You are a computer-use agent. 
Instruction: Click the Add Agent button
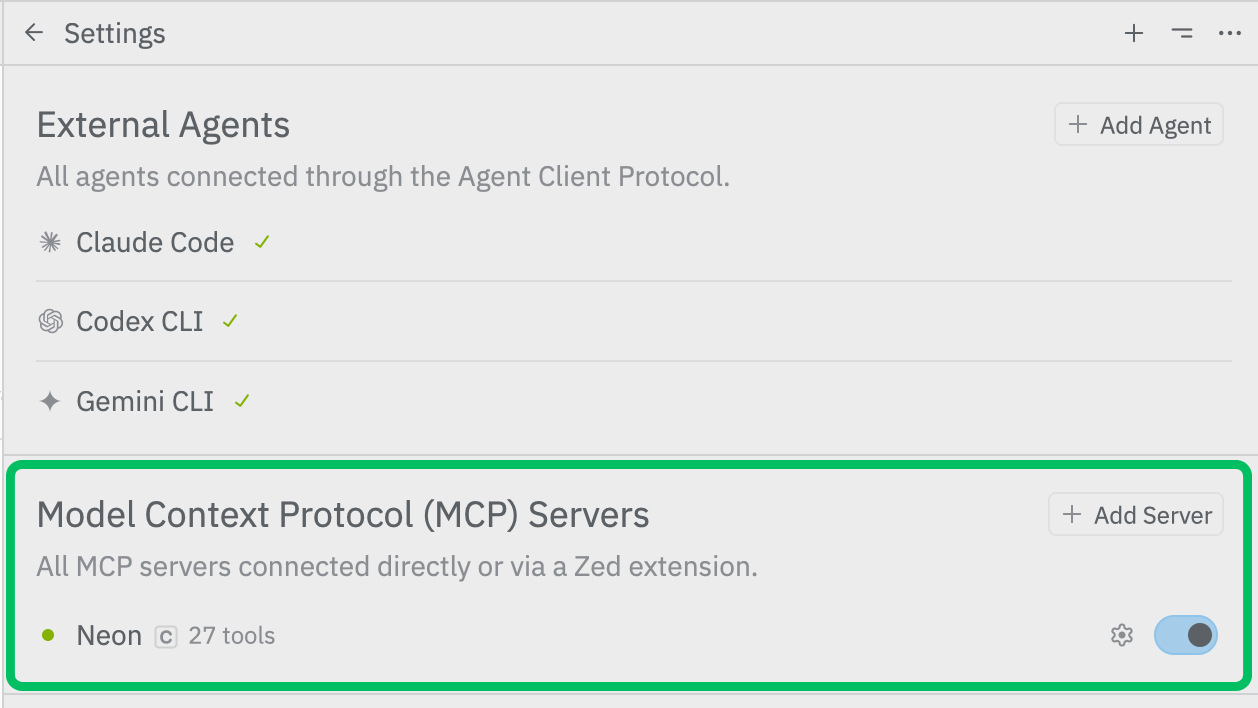coord(1139,125)
